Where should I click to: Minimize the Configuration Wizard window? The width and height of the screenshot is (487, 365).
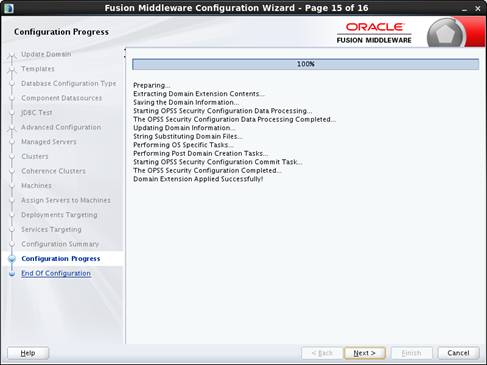coord(464,9)
